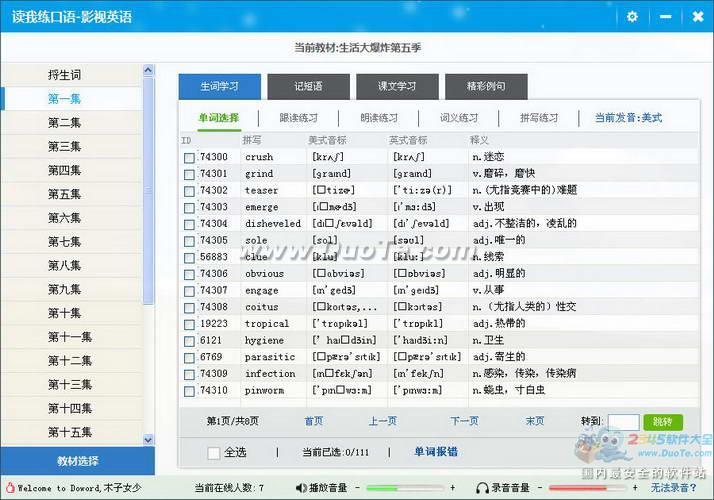The width and height of the screenshot is (714, 500).
Task: Open the 朗读练习 sub-tab
Action: pos(379,118)
